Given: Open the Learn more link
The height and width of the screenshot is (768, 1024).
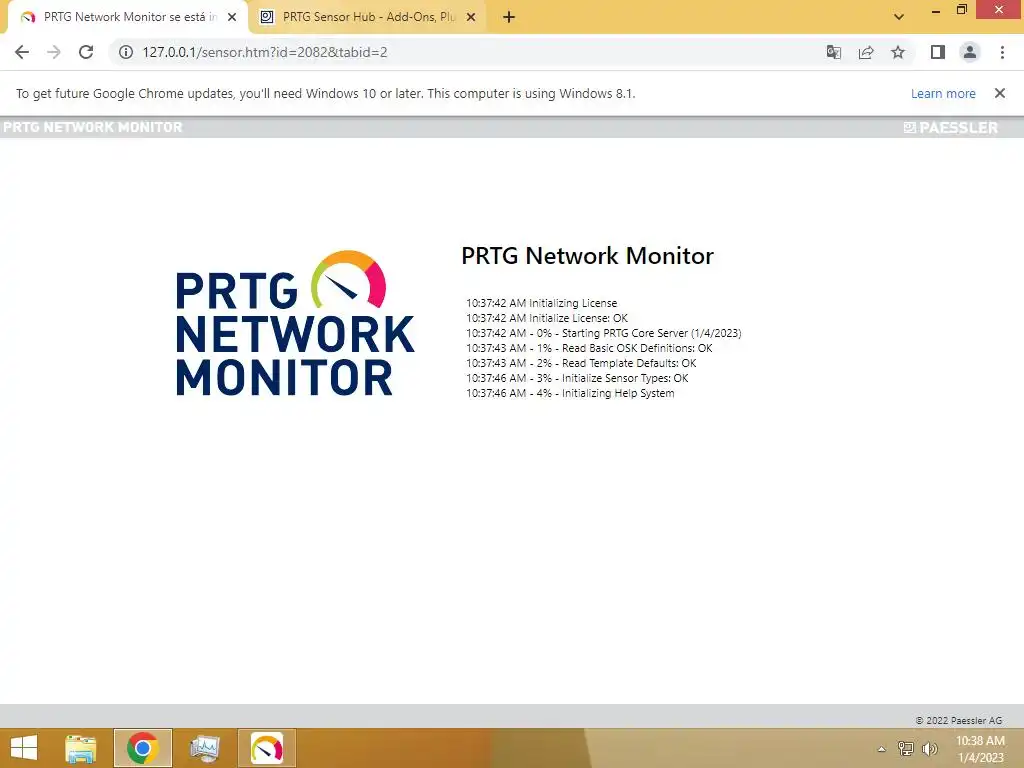Looking at the screenshot, I should [x=943, y=93].
